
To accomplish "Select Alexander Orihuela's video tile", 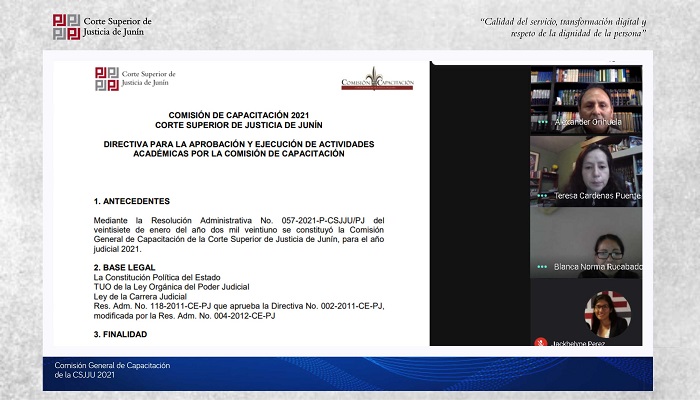I will [x=586, y=100].
